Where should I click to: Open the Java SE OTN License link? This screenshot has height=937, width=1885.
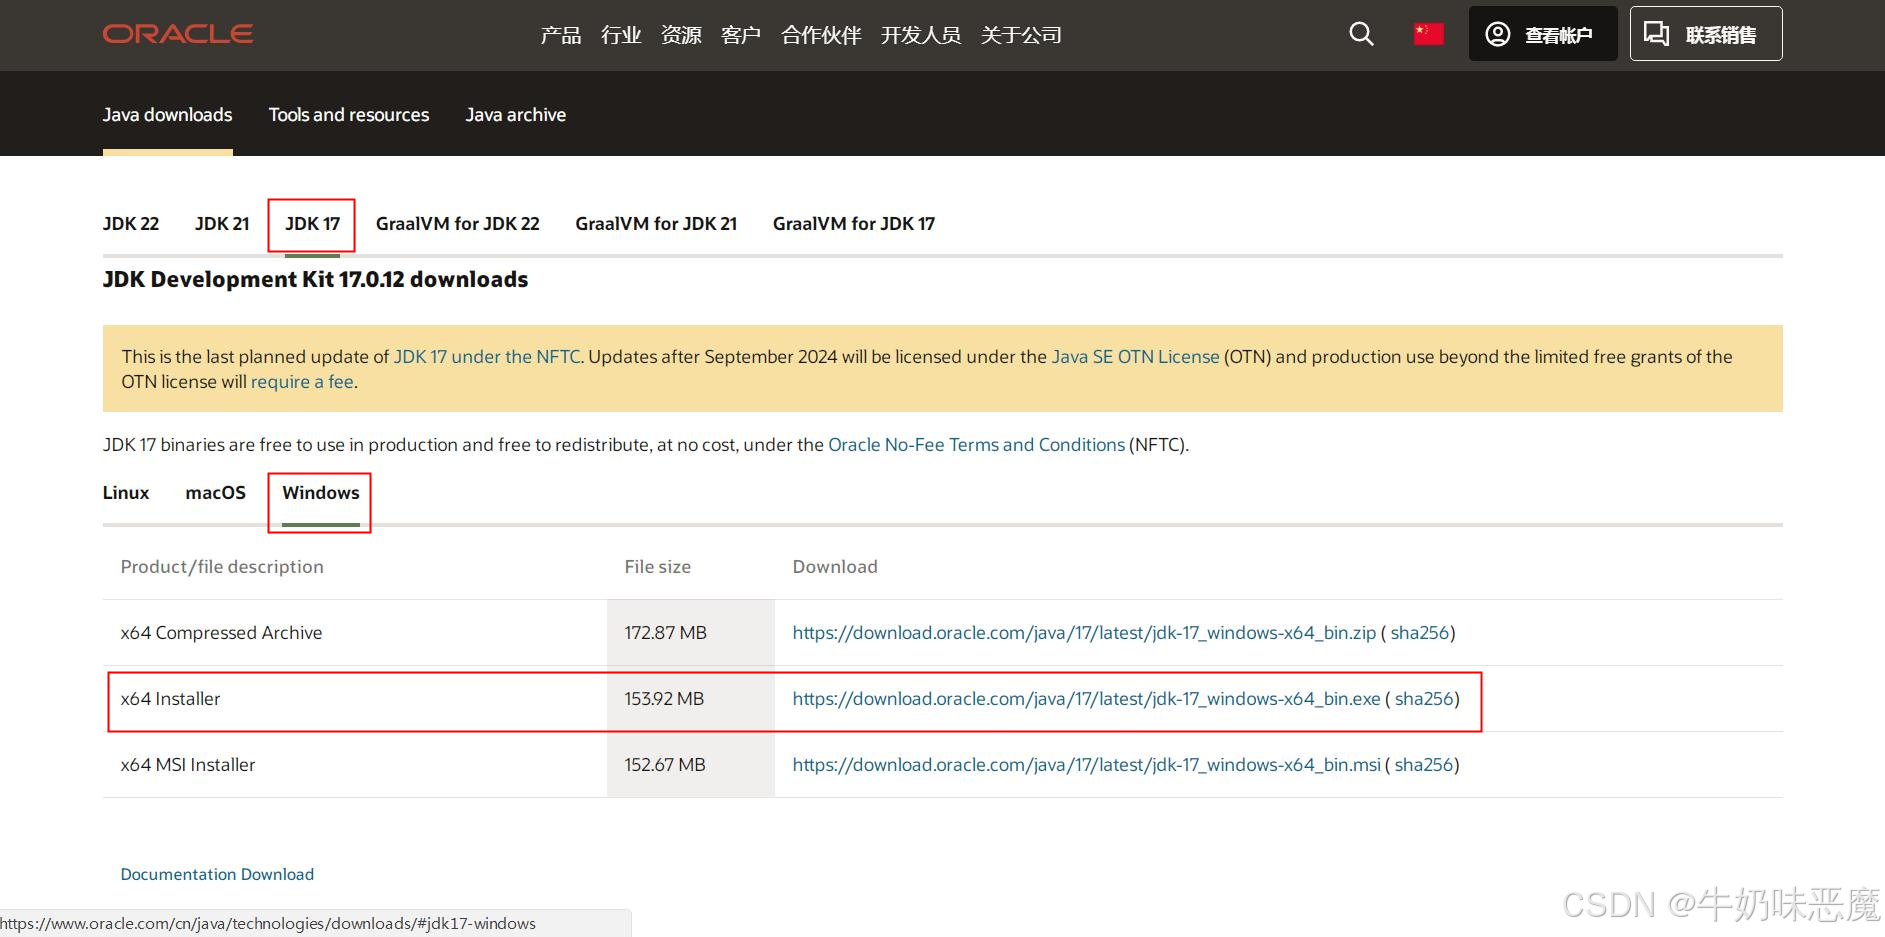click(x=1135, y=357)
